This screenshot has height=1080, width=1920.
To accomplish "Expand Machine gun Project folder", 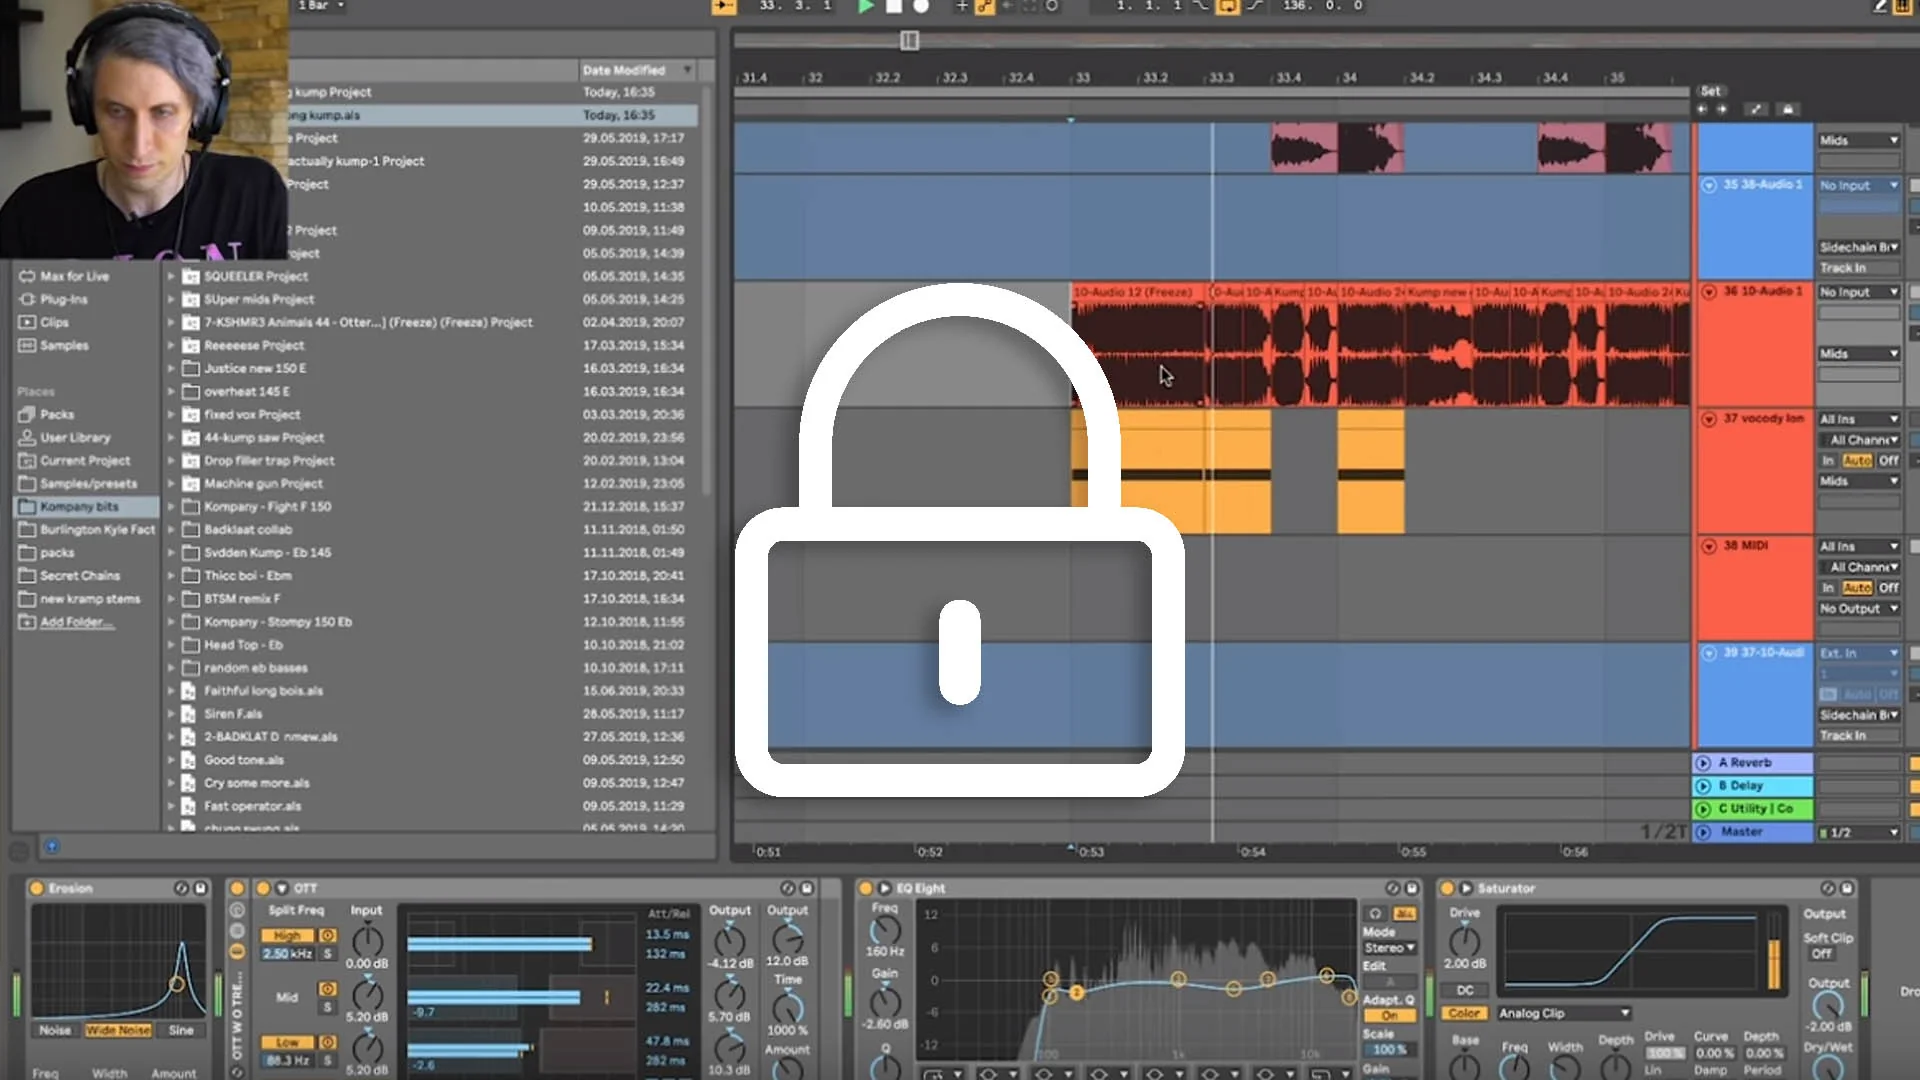I will click(x=171, y=484).
